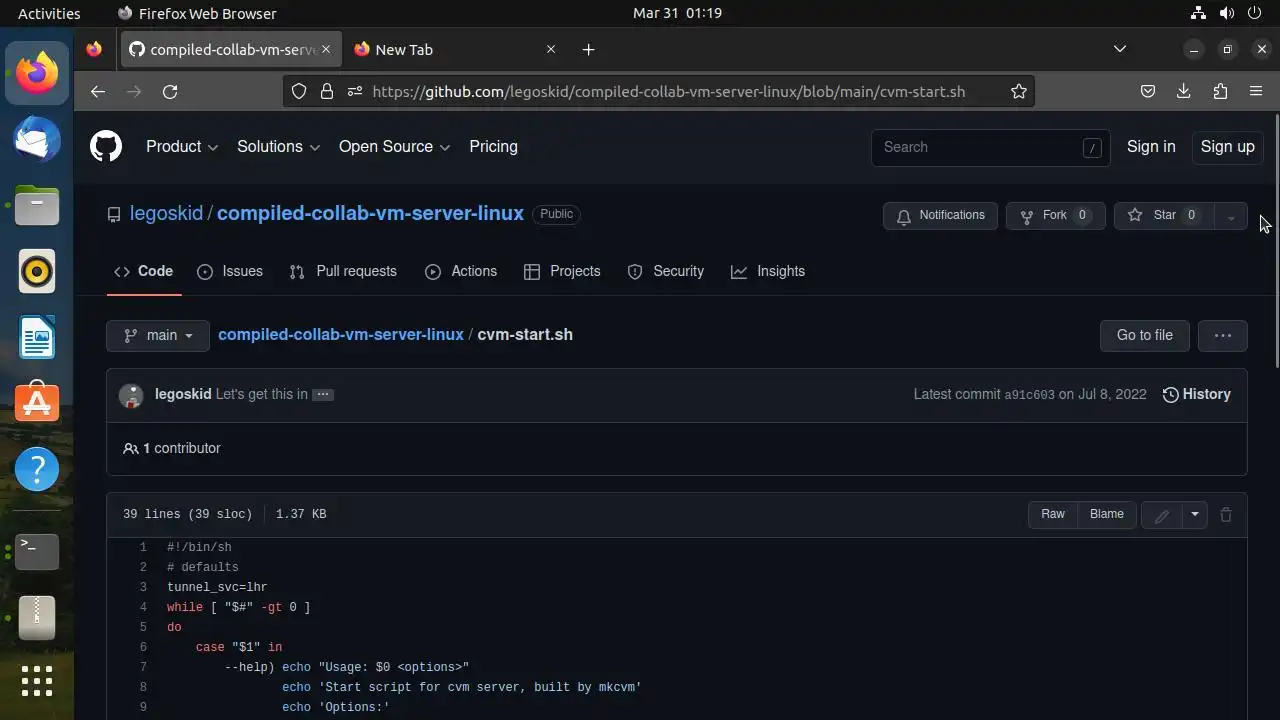Reload the page with the refresh icon

(170, 91)
